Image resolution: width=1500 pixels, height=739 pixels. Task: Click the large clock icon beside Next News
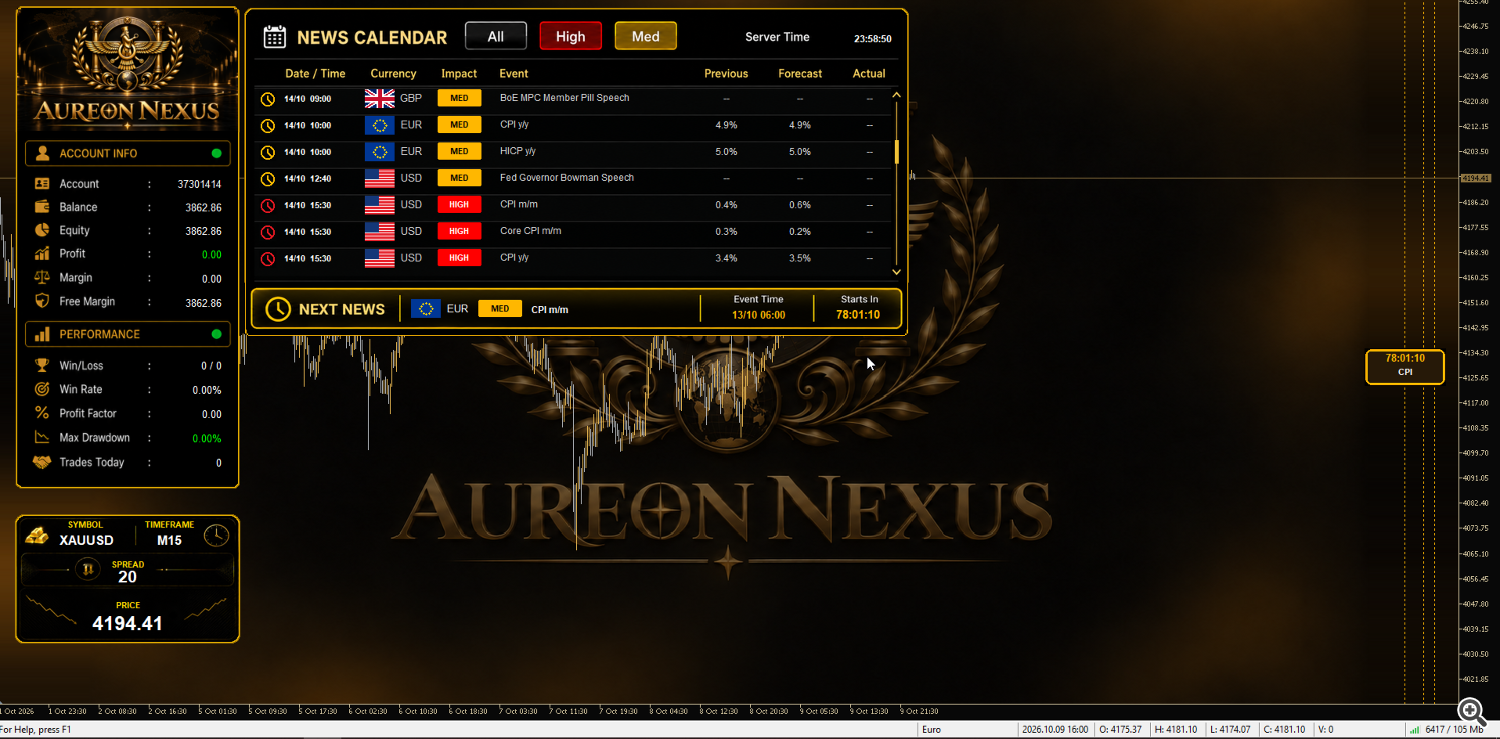coord(278,309)
